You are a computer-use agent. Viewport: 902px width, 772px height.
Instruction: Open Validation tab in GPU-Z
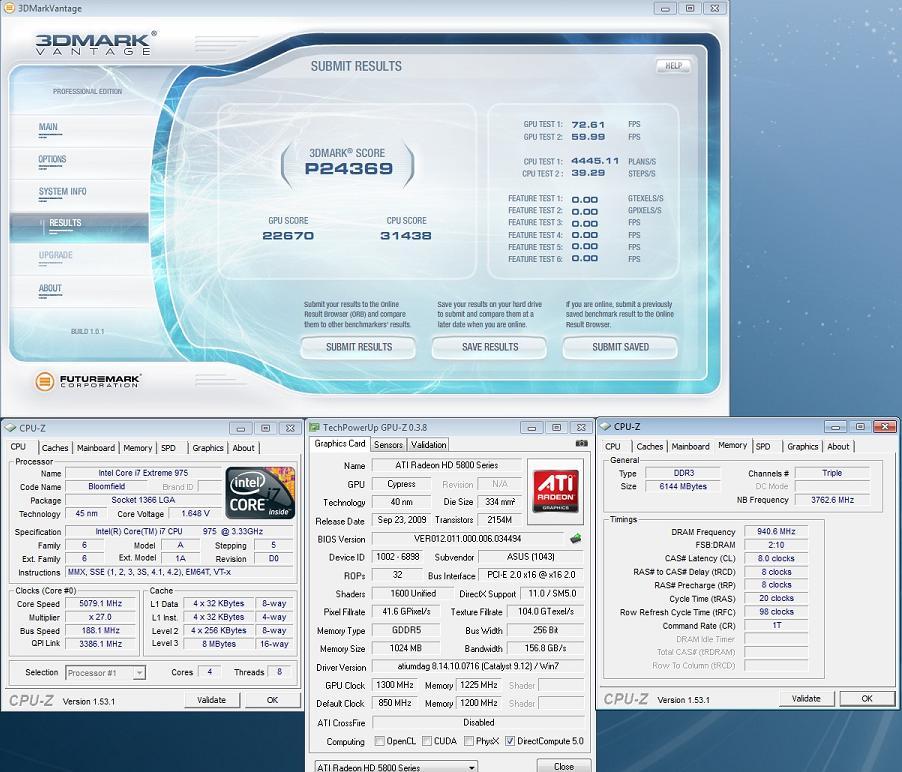pyautogui.click(x=429, y=445)
